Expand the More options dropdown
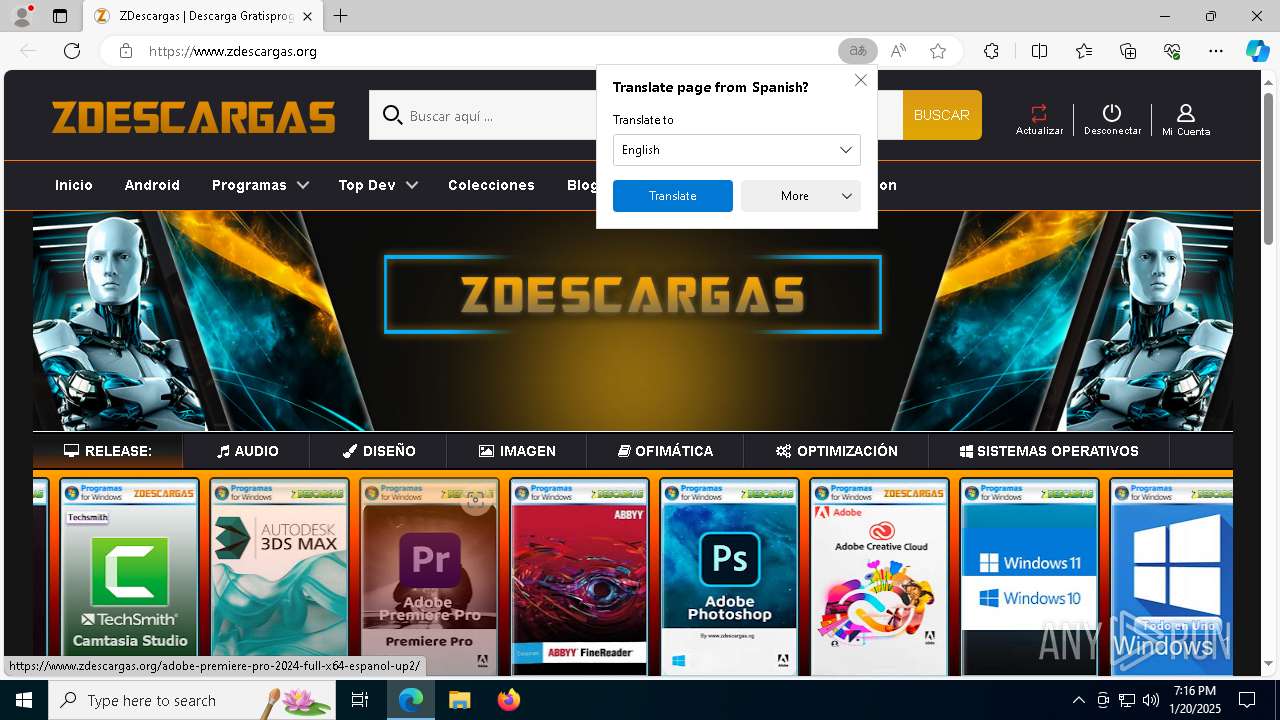This screenshot has width=1280, height=720. pyautogui.click(x=800, y=196)
